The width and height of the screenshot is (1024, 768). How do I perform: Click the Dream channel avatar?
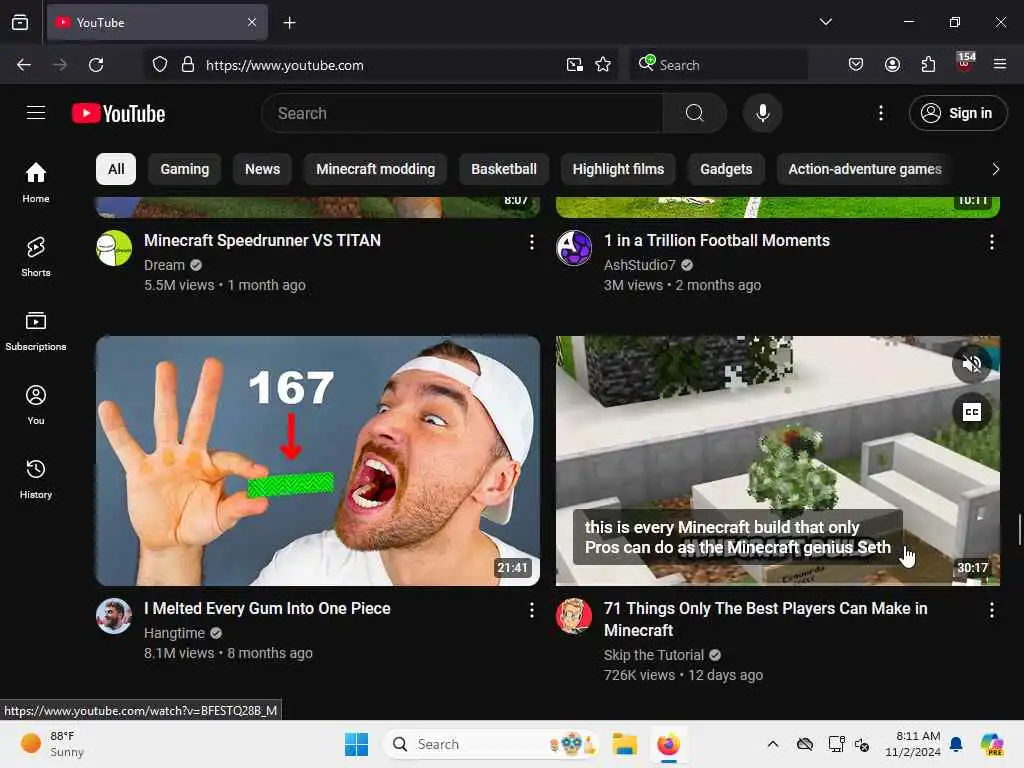[114, 248]
